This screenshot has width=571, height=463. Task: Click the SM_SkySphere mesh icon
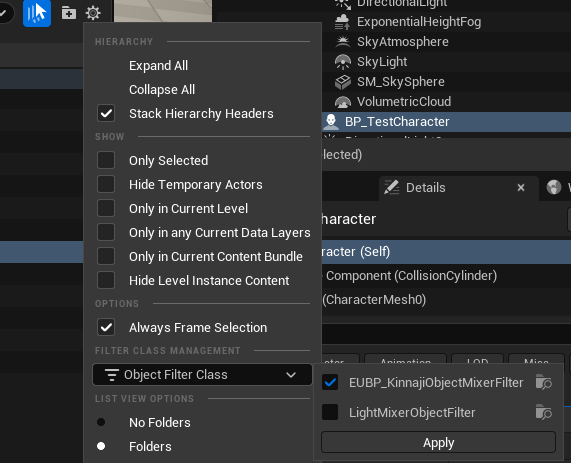pos(342,82)
